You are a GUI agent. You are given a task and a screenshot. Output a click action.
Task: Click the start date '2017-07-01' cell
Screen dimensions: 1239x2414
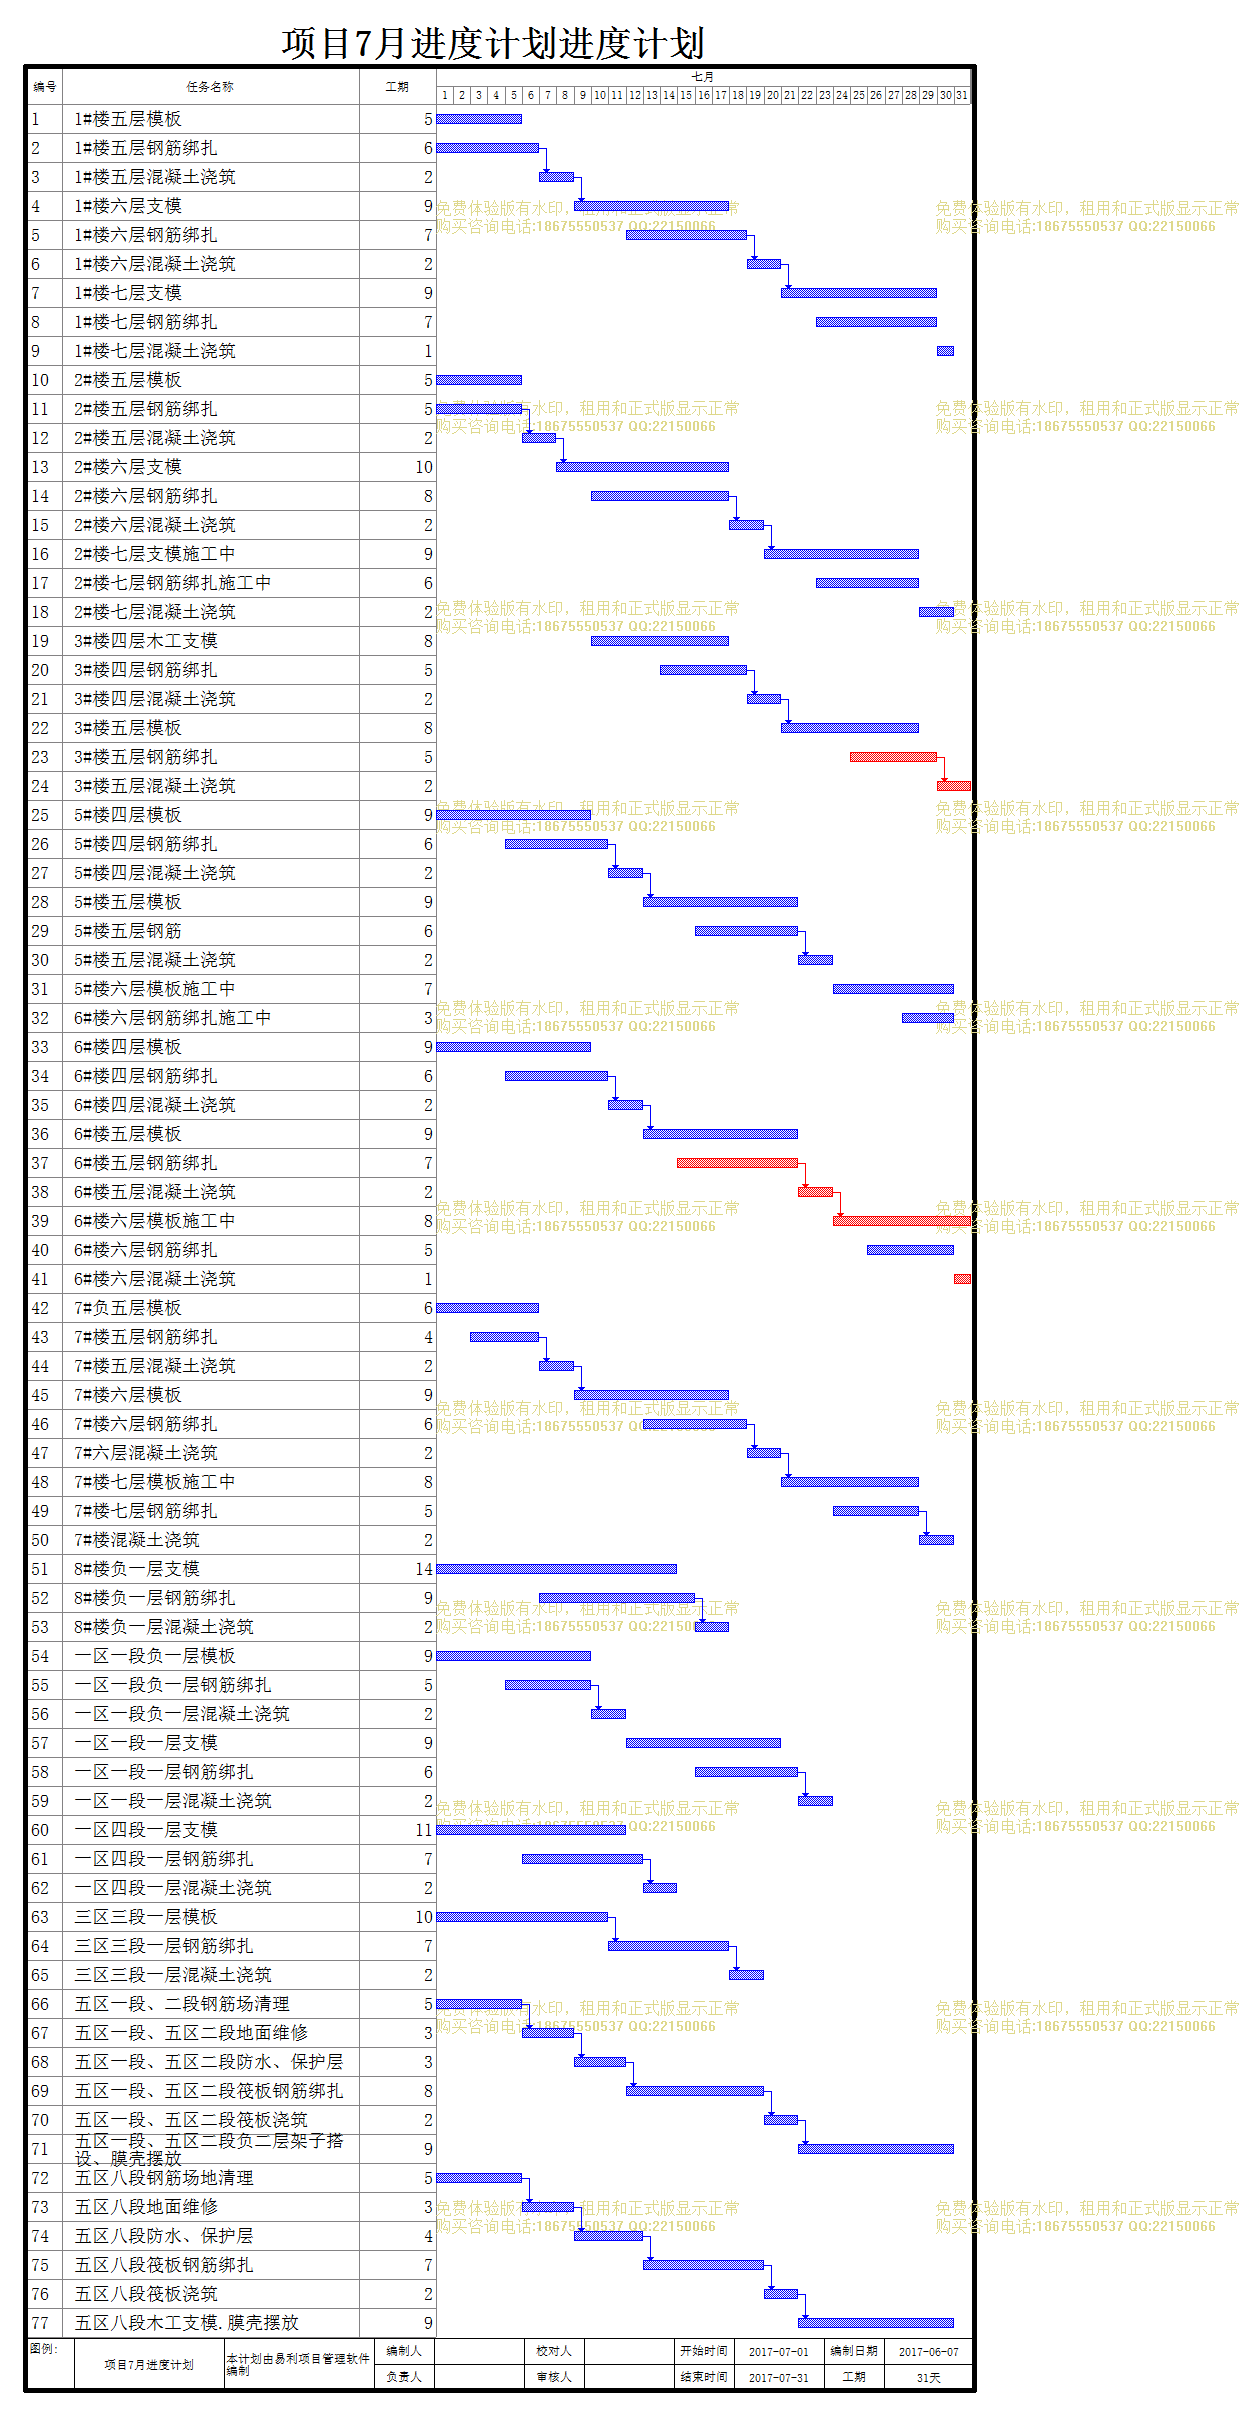pyautogui.click(x=779, y=2352)
